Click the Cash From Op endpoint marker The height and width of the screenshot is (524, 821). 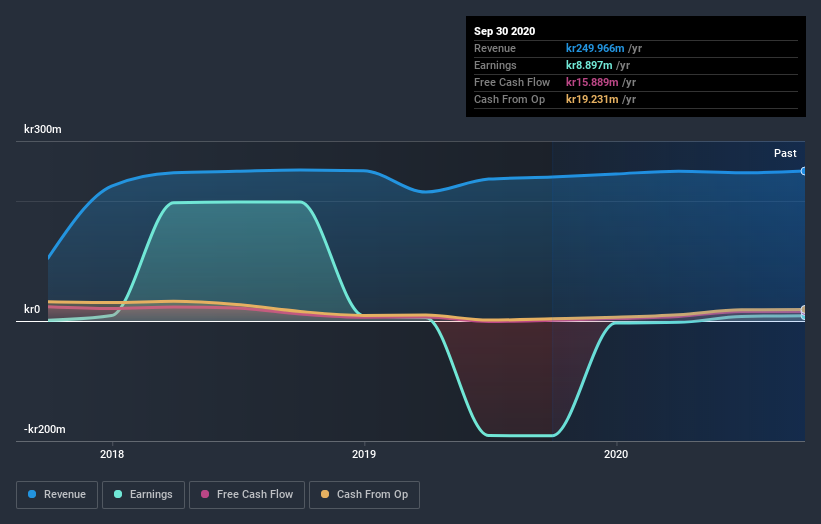coord(803,309)
